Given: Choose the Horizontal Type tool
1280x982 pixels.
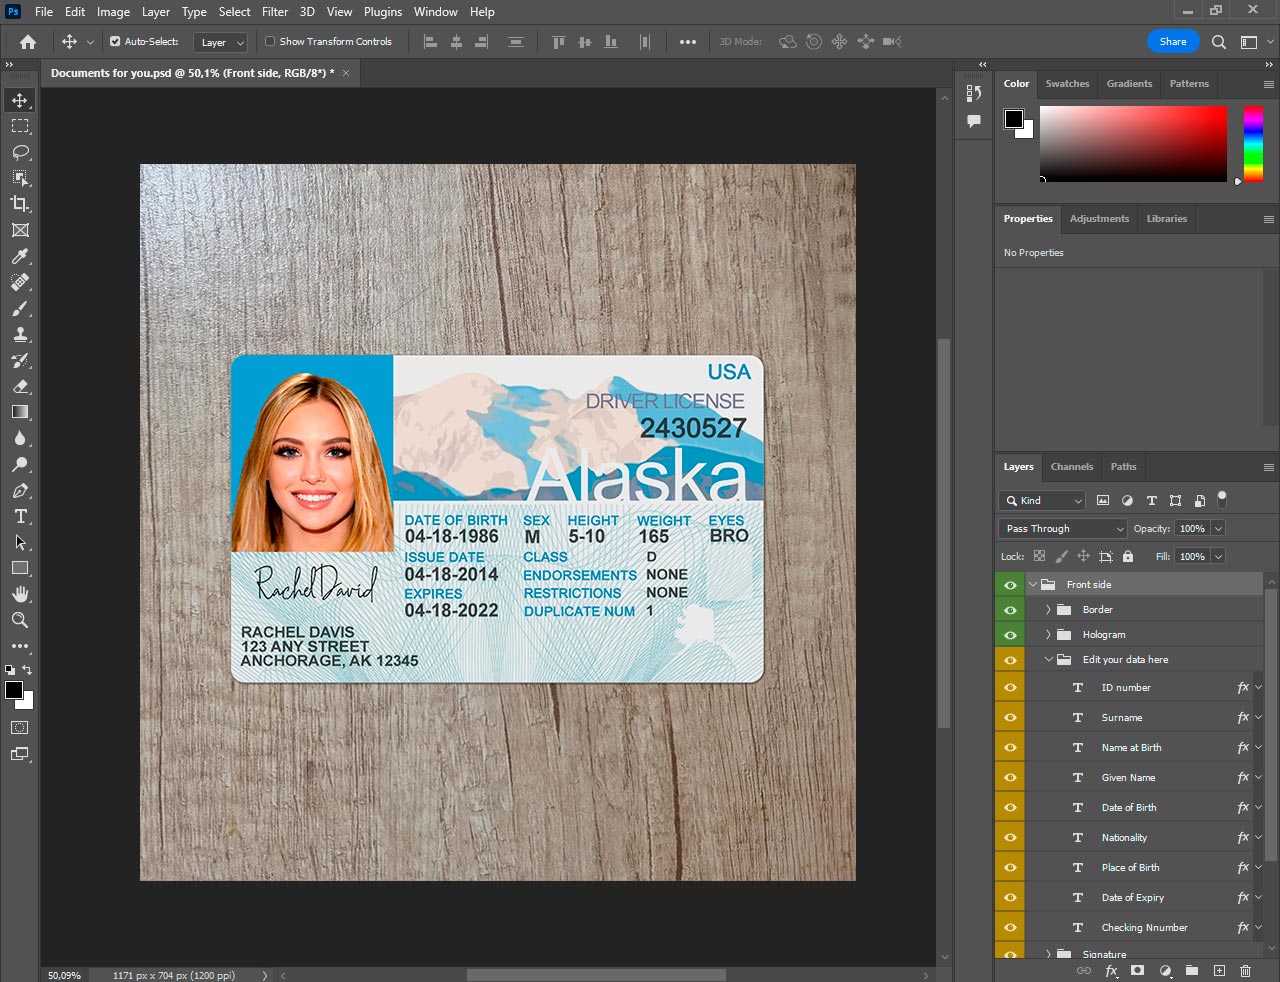Looking at the screenshot, I should tap(20, 516).
